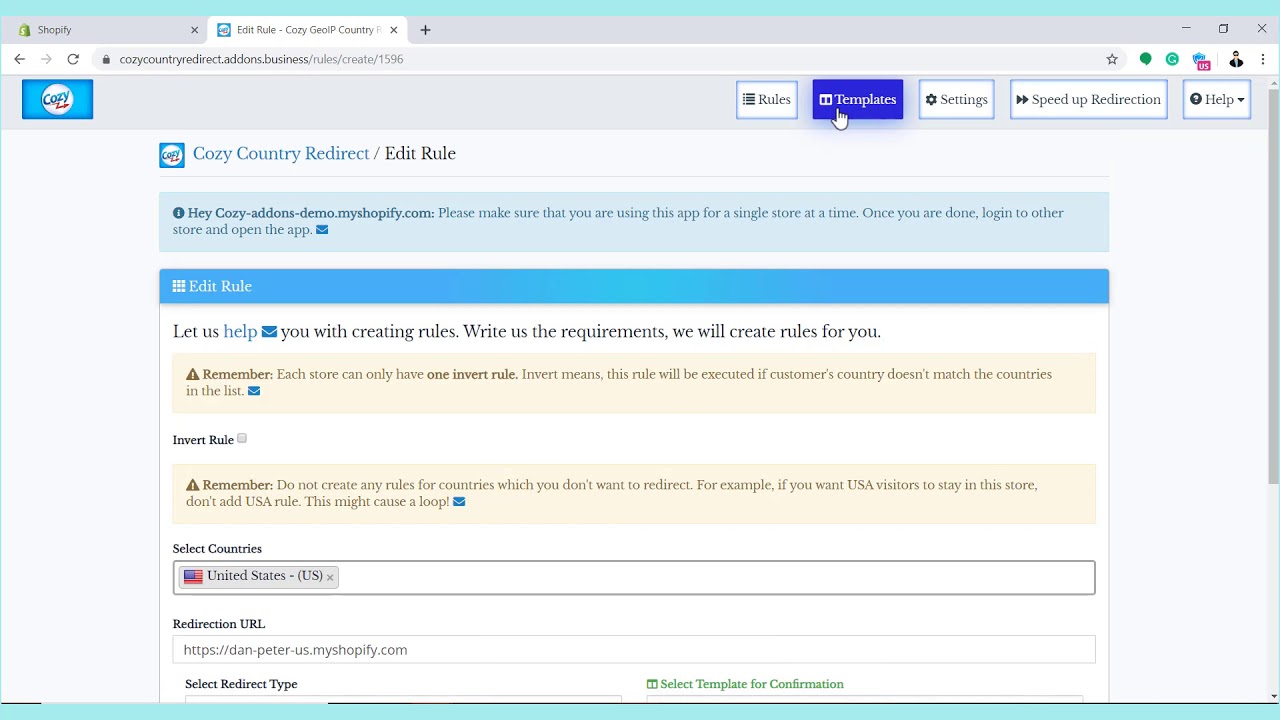Click the small Cozy icon beside the breadcrumb
Screen dimensions: 1280x720
pos(172,155)
